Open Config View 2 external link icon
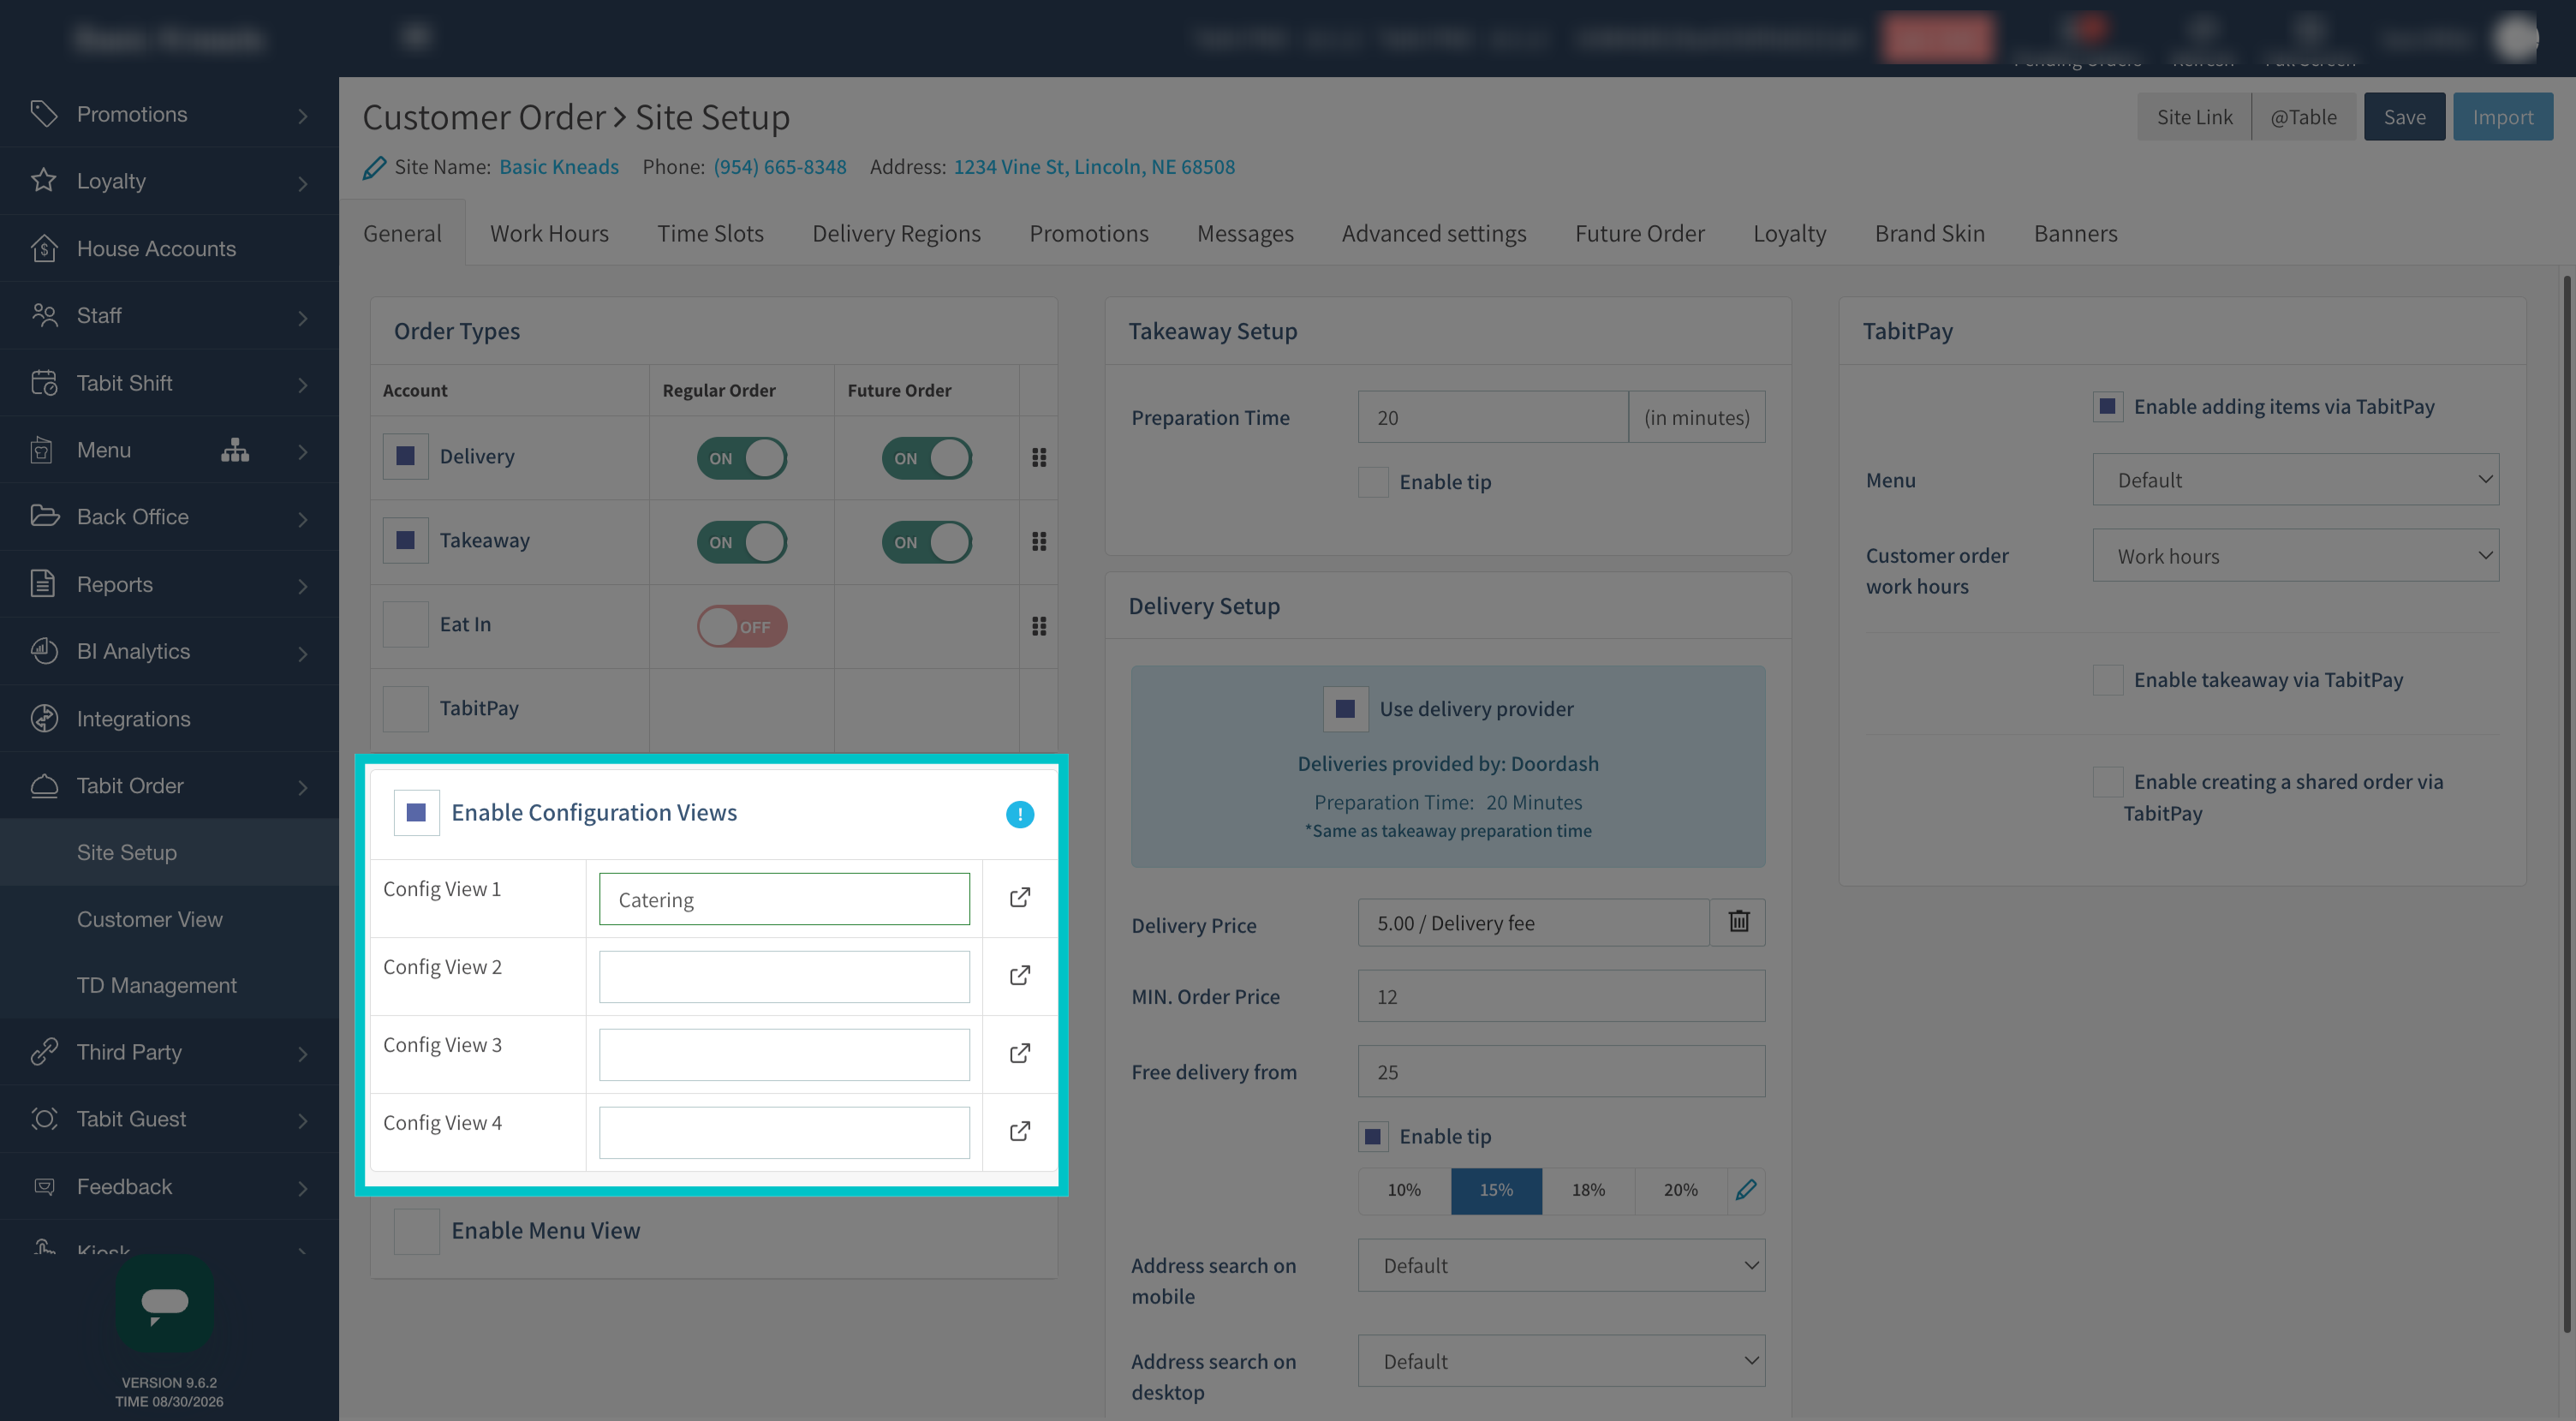The height and width of the screenshot is (1421, 2576). coord(1019,975)
